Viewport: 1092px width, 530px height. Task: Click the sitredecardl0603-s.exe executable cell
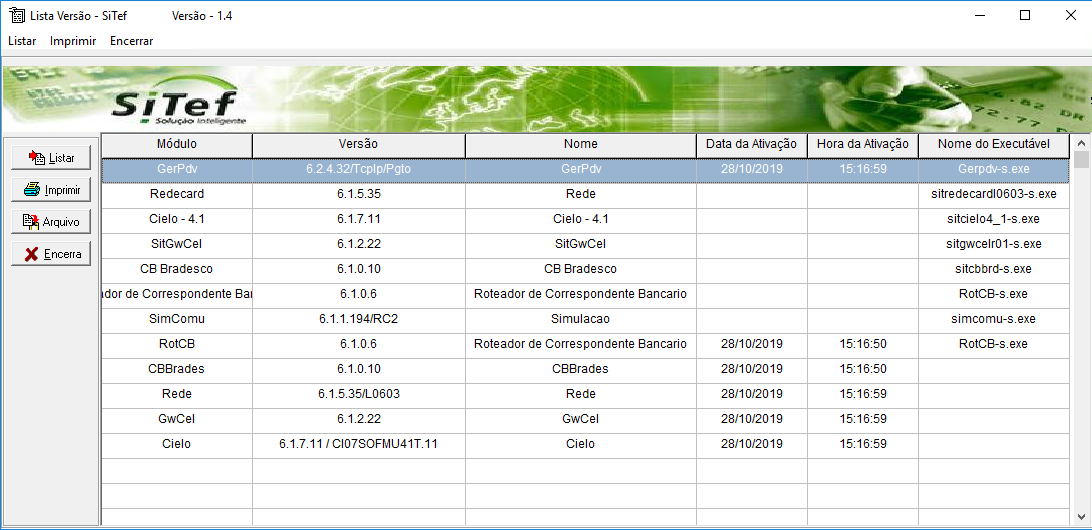point(993,194)
